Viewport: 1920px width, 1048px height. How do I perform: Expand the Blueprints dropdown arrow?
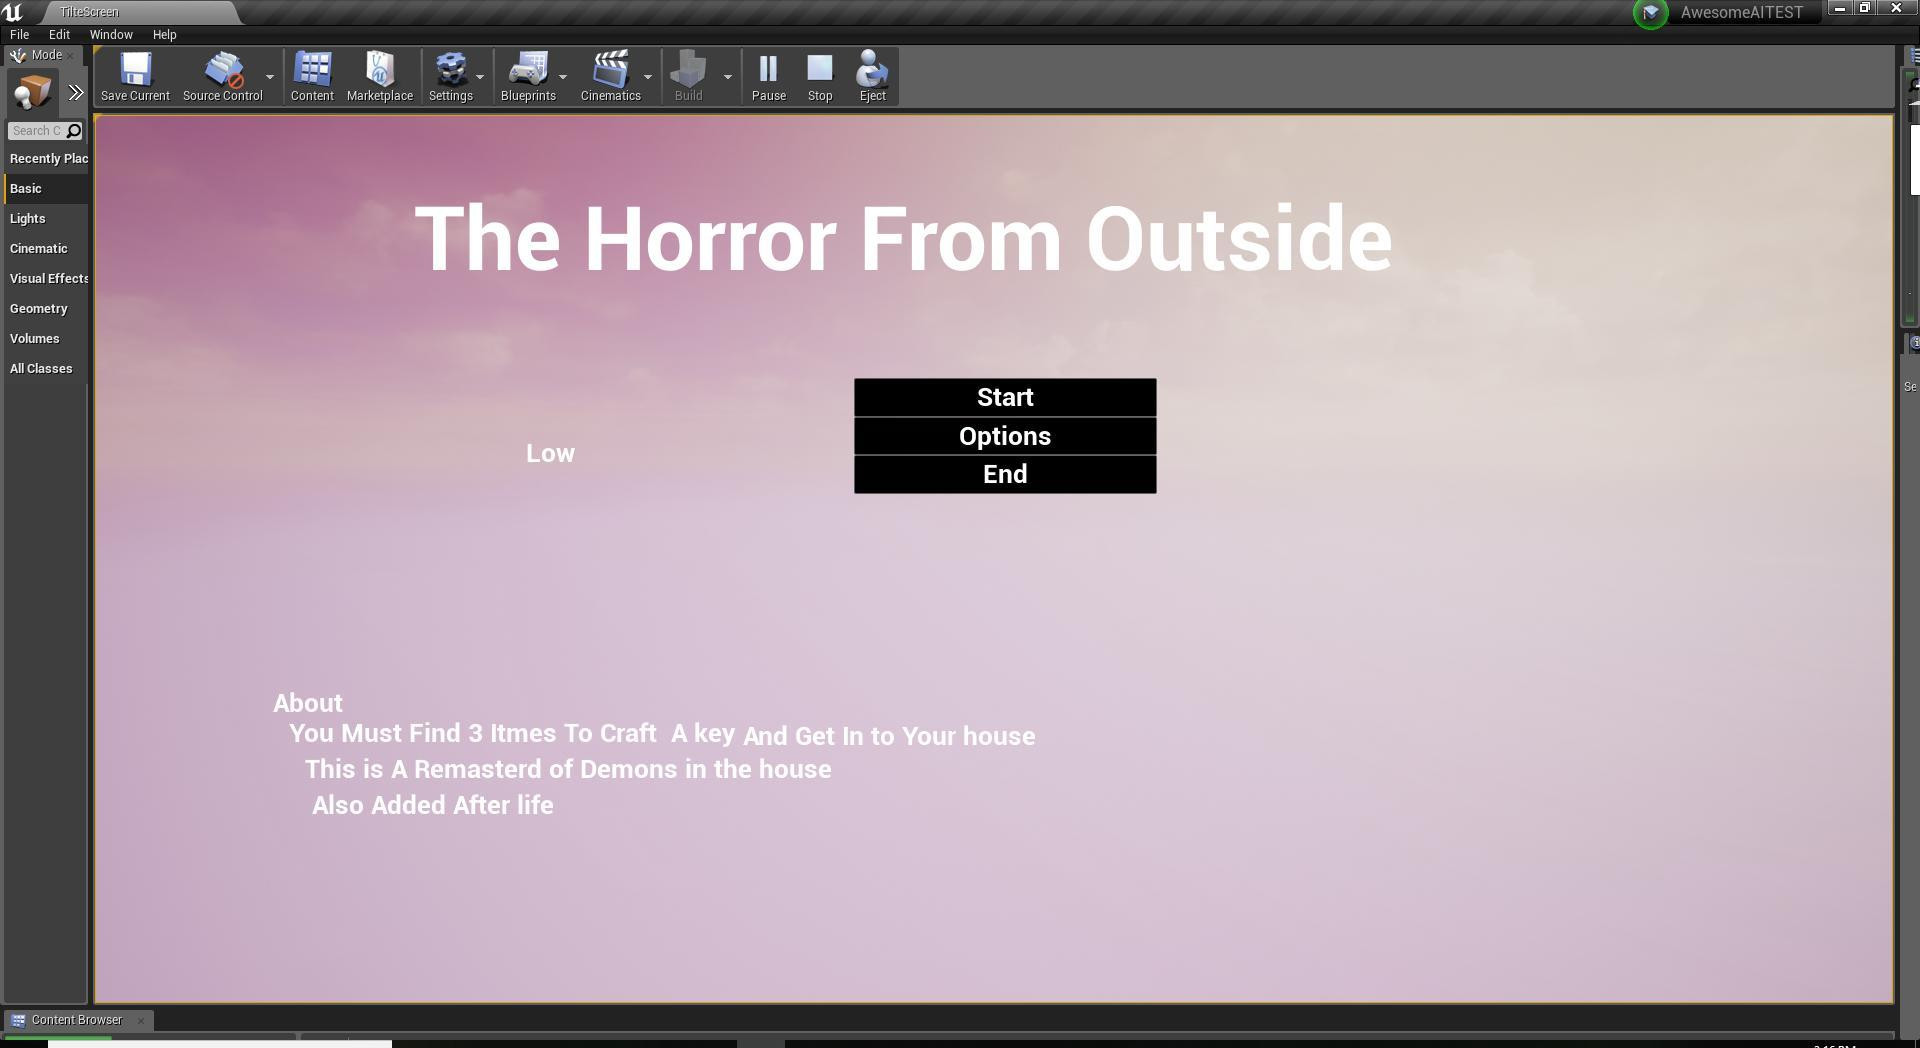click(563, 77)
